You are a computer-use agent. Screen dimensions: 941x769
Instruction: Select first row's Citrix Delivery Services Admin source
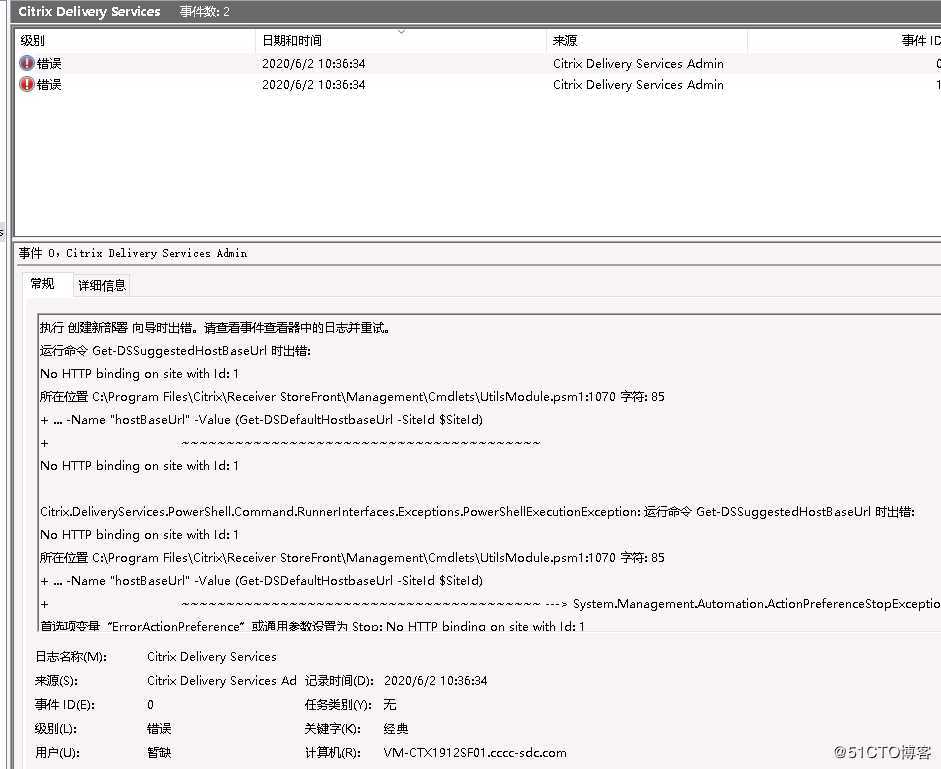638,63
